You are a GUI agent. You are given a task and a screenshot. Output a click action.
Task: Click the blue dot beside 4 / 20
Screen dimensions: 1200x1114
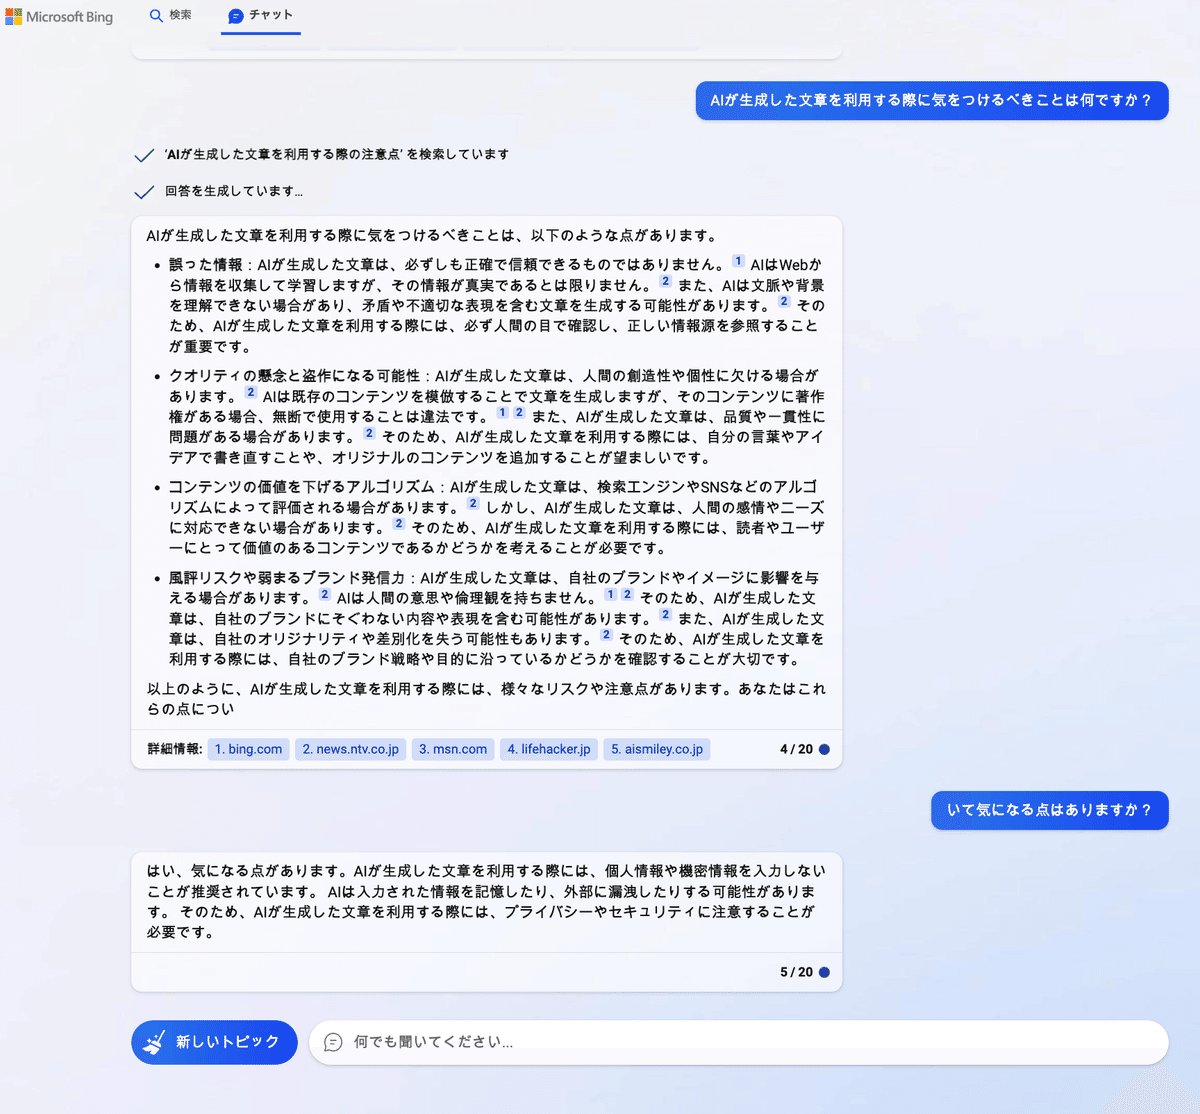824,749
